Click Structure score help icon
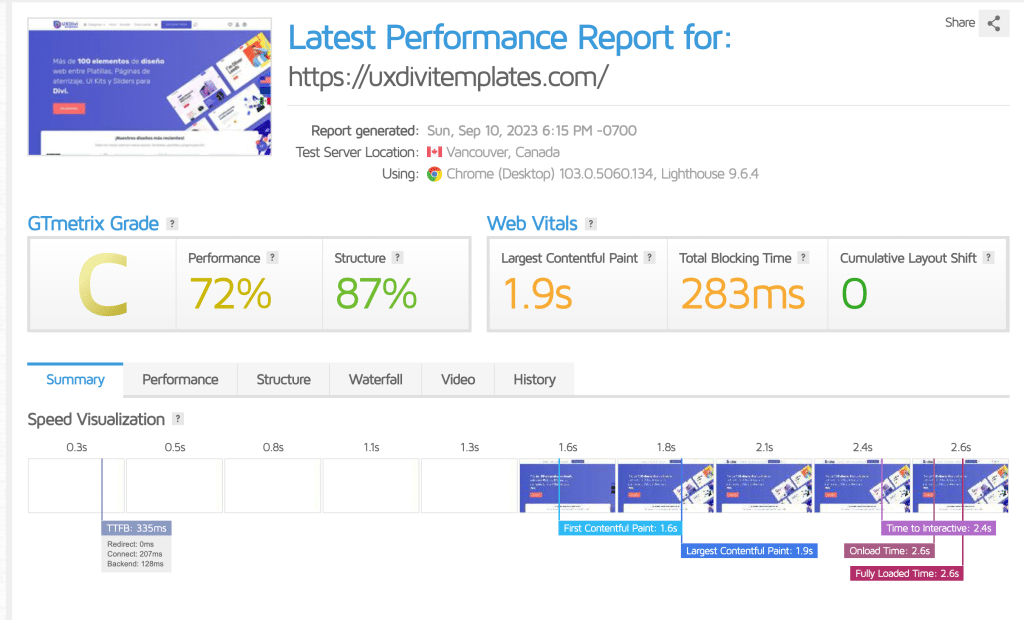 397,257
